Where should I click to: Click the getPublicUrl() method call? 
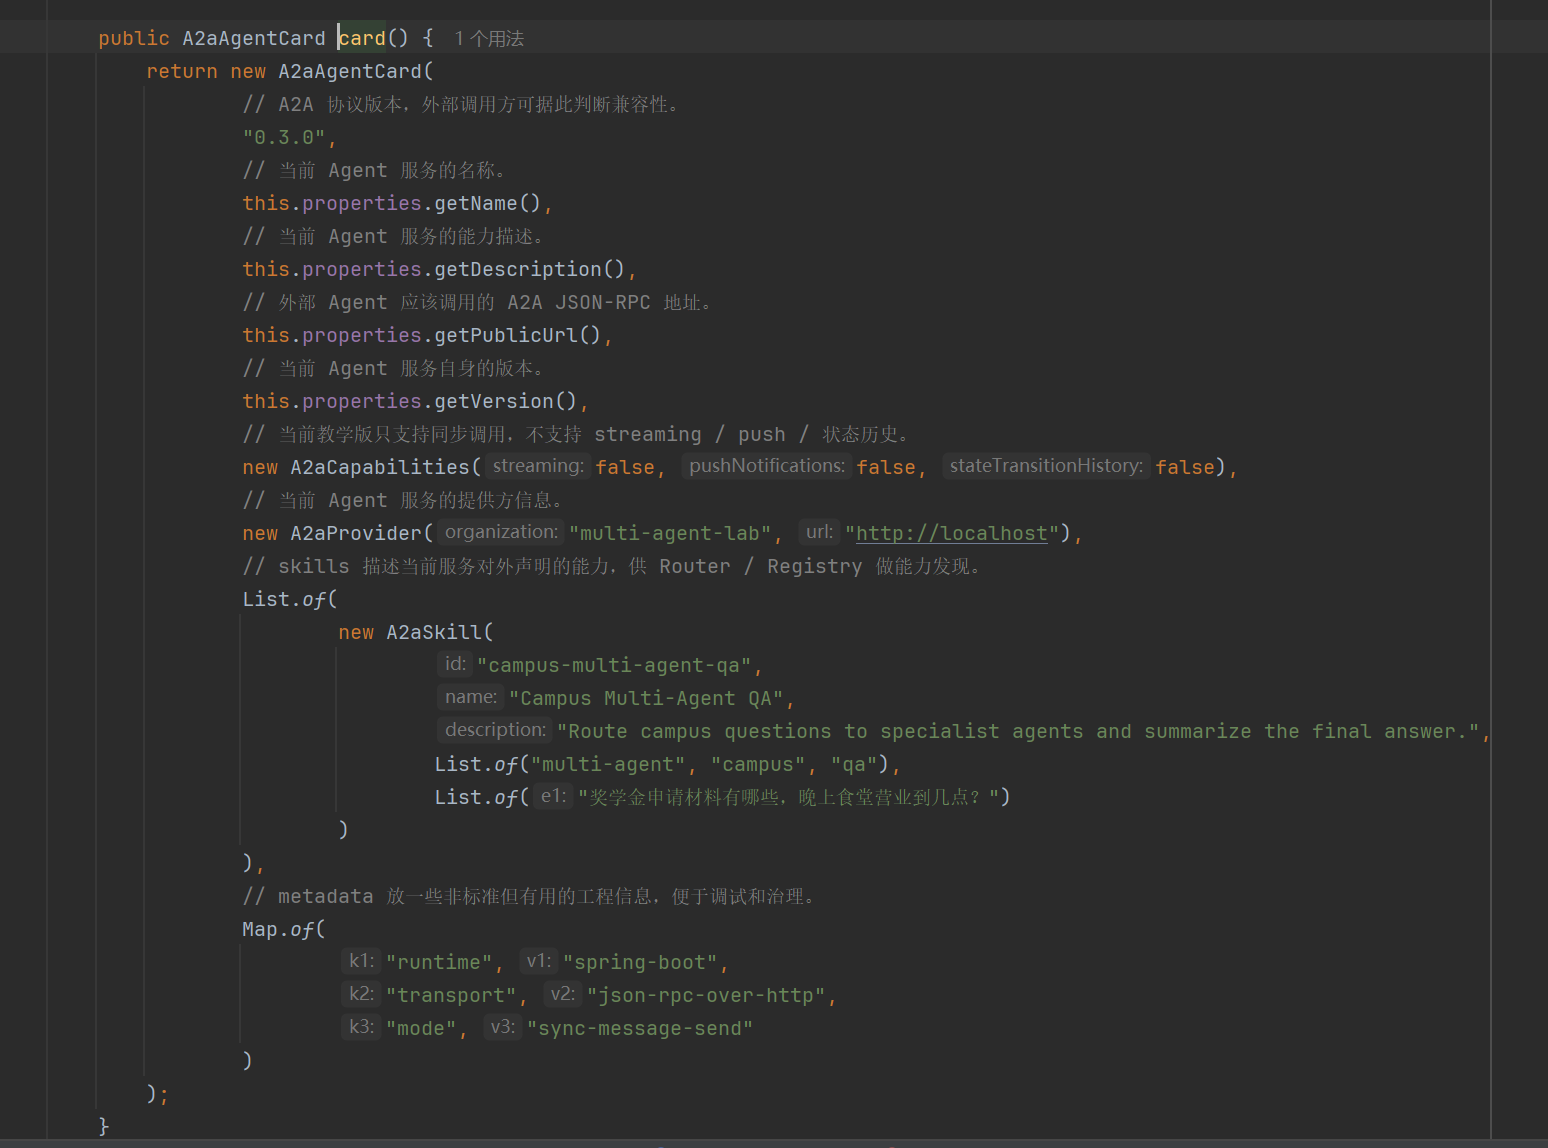coord(518,335)
